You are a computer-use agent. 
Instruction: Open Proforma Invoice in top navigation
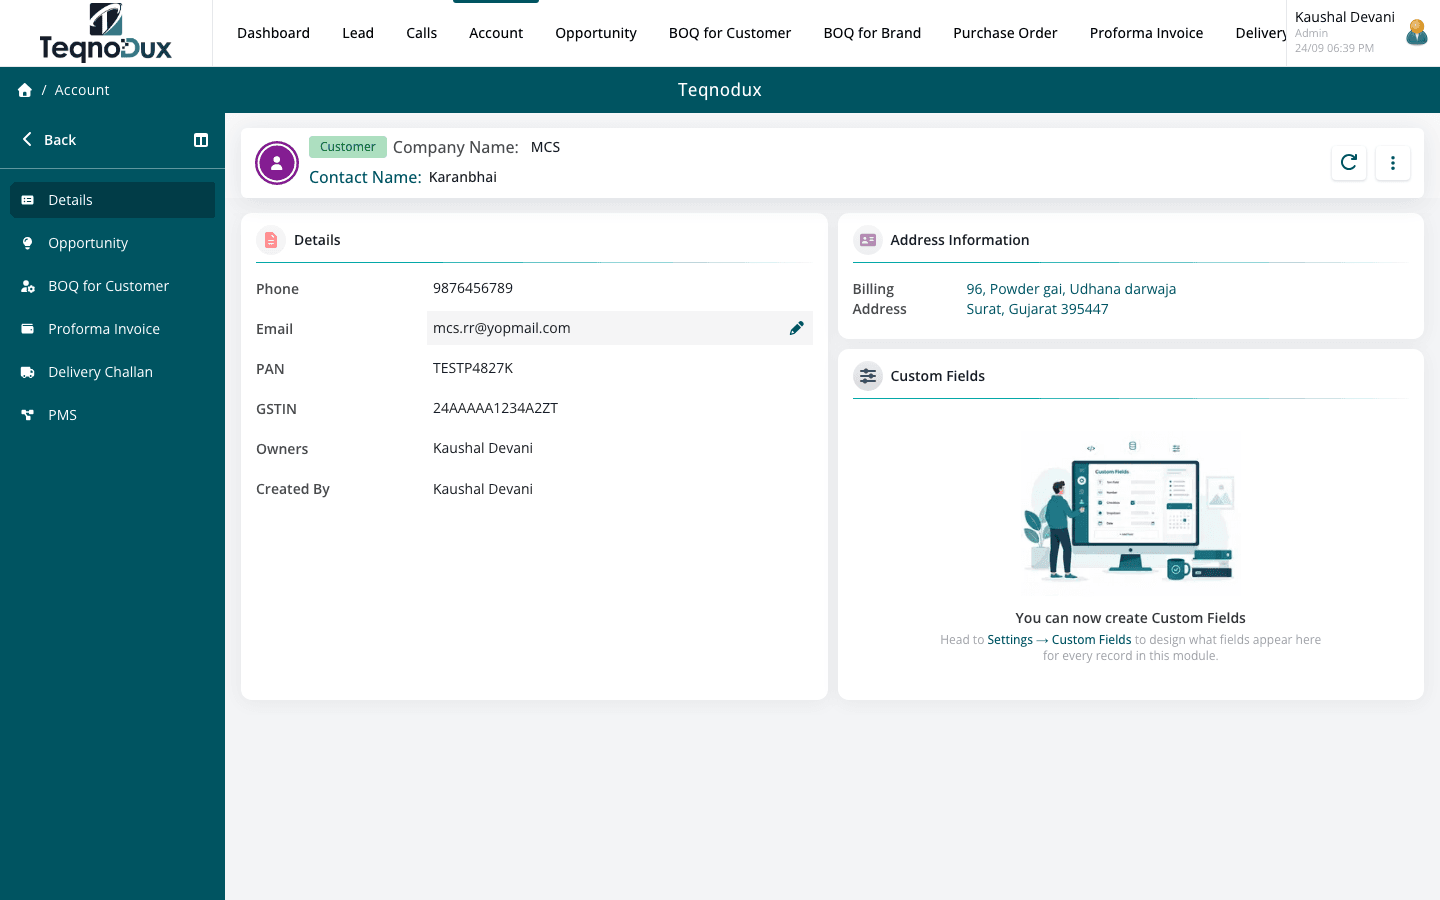pos(1146,33)
